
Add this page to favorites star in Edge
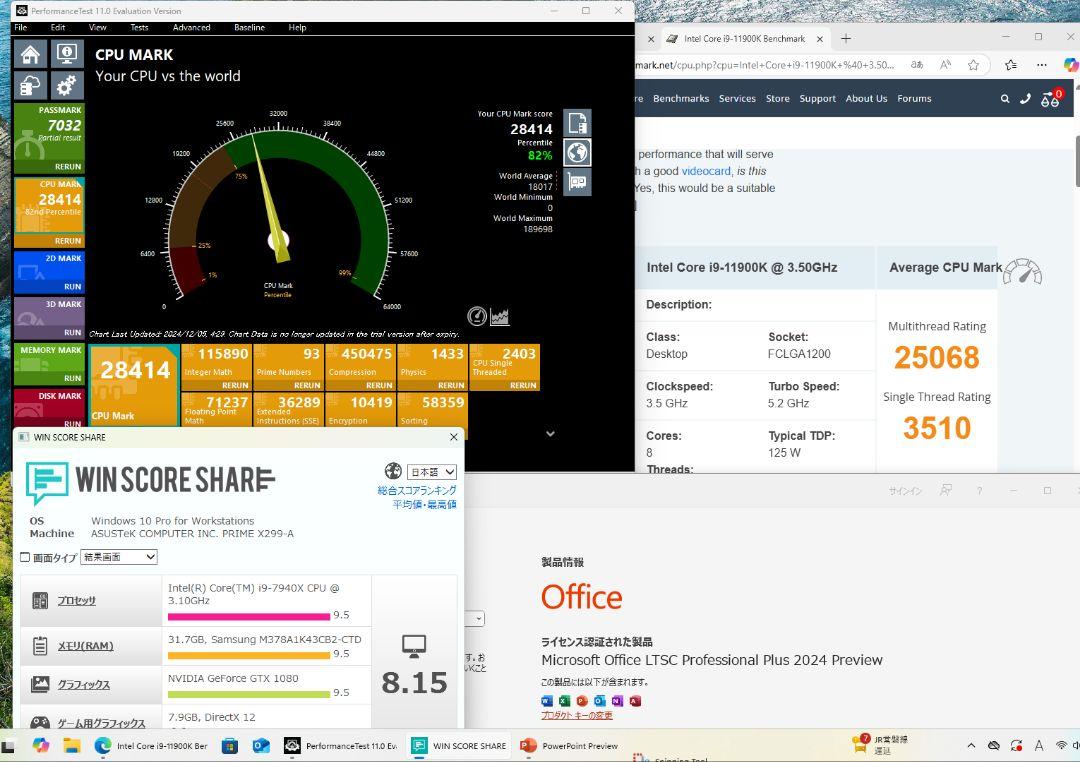(x=973, y=65)
